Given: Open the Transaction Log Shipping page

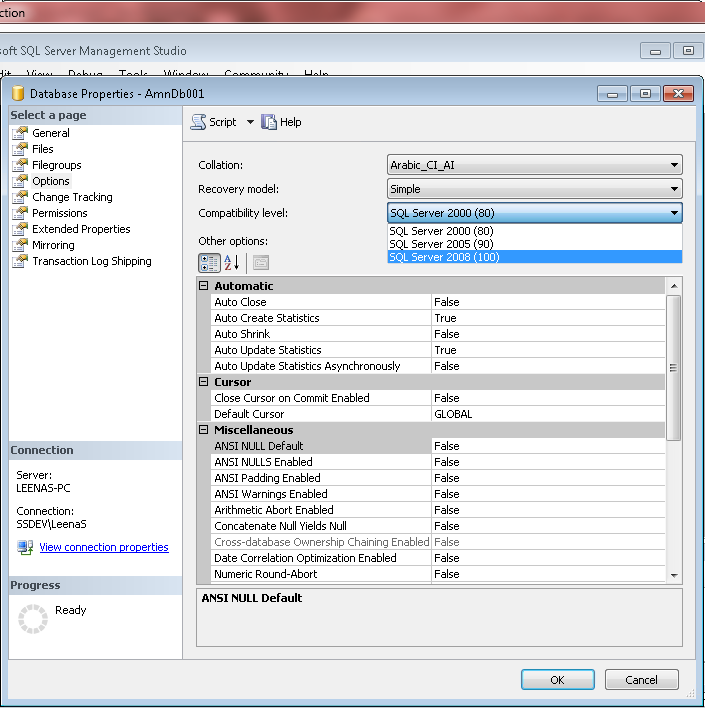Looking at the screenshot, I should 92,261.
